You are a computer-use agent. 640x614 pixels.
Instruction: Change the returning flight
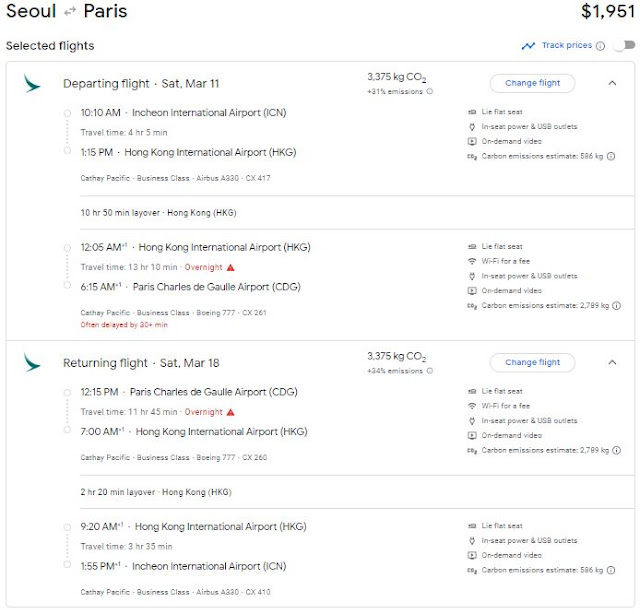click(x=532, y=362)
